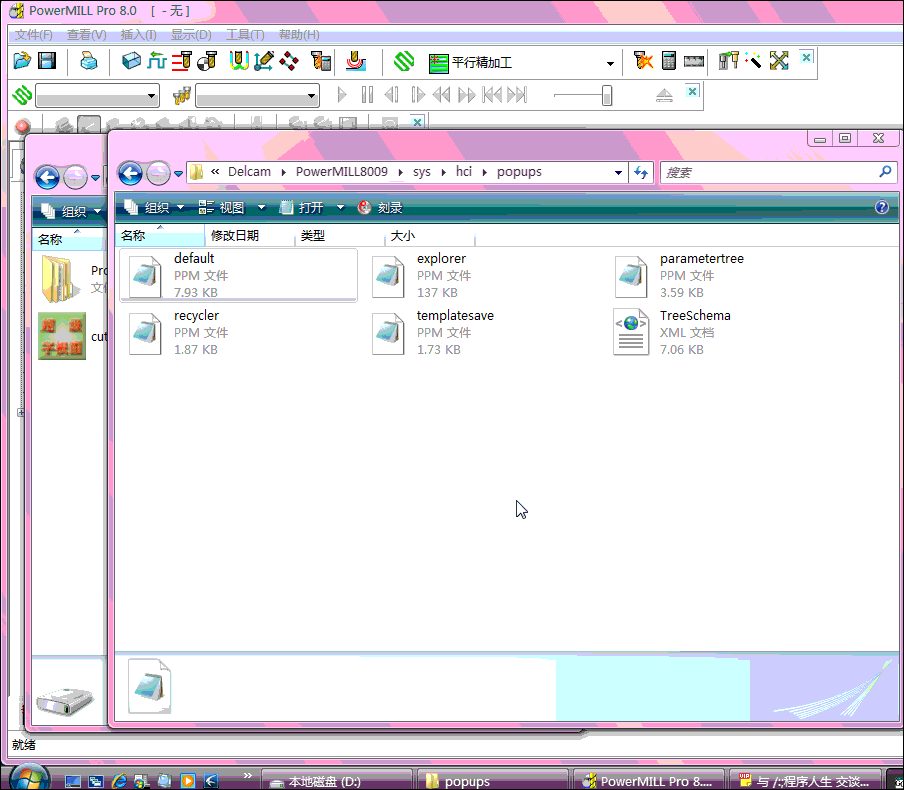Open the leads and links tool icon
904x790 pixels.
[238, 61]
